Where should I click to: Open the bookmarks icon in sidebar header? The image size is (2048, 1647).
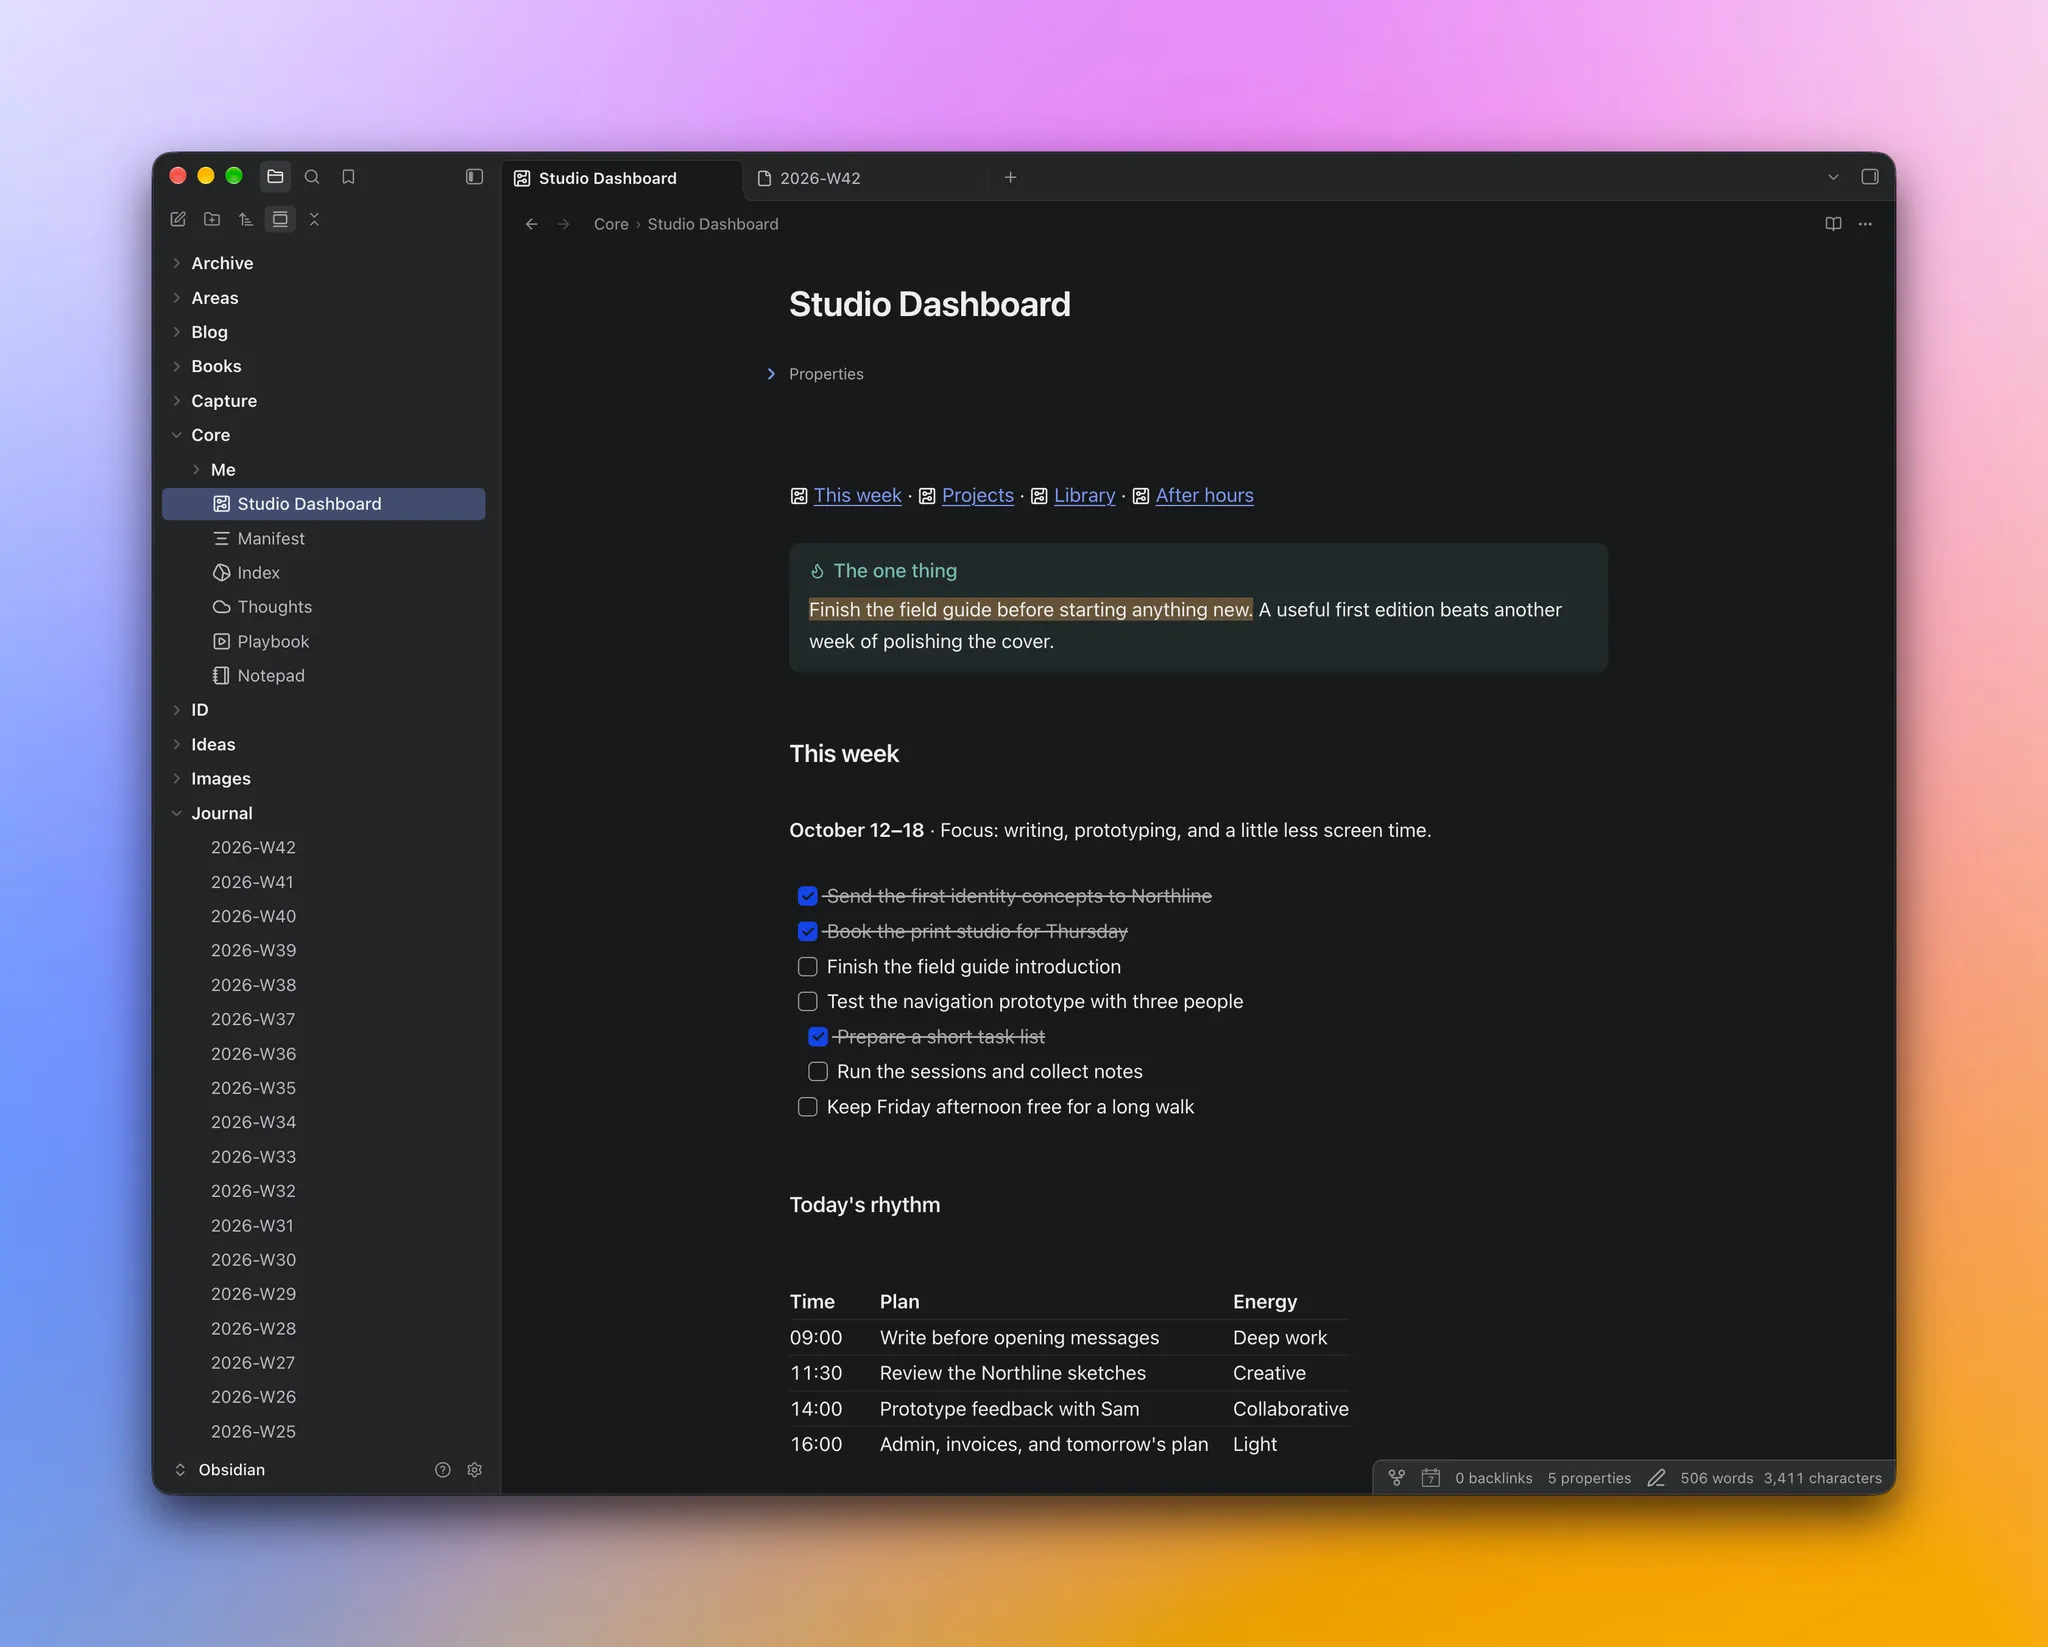point(348,177)
